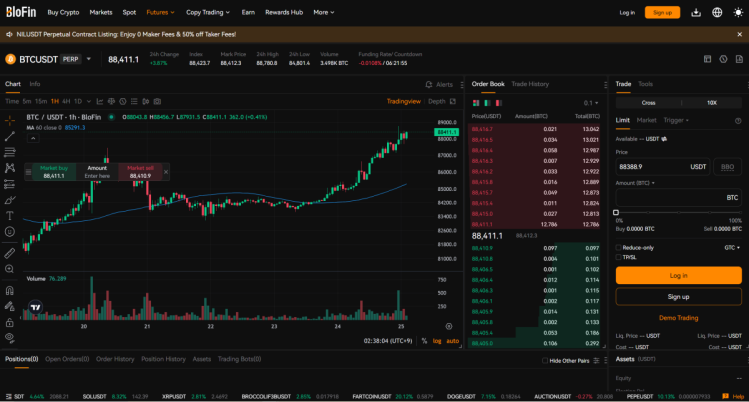Tick the TP/SL checkbox
Screen dimensions: 749x402
tap(619, 257)
